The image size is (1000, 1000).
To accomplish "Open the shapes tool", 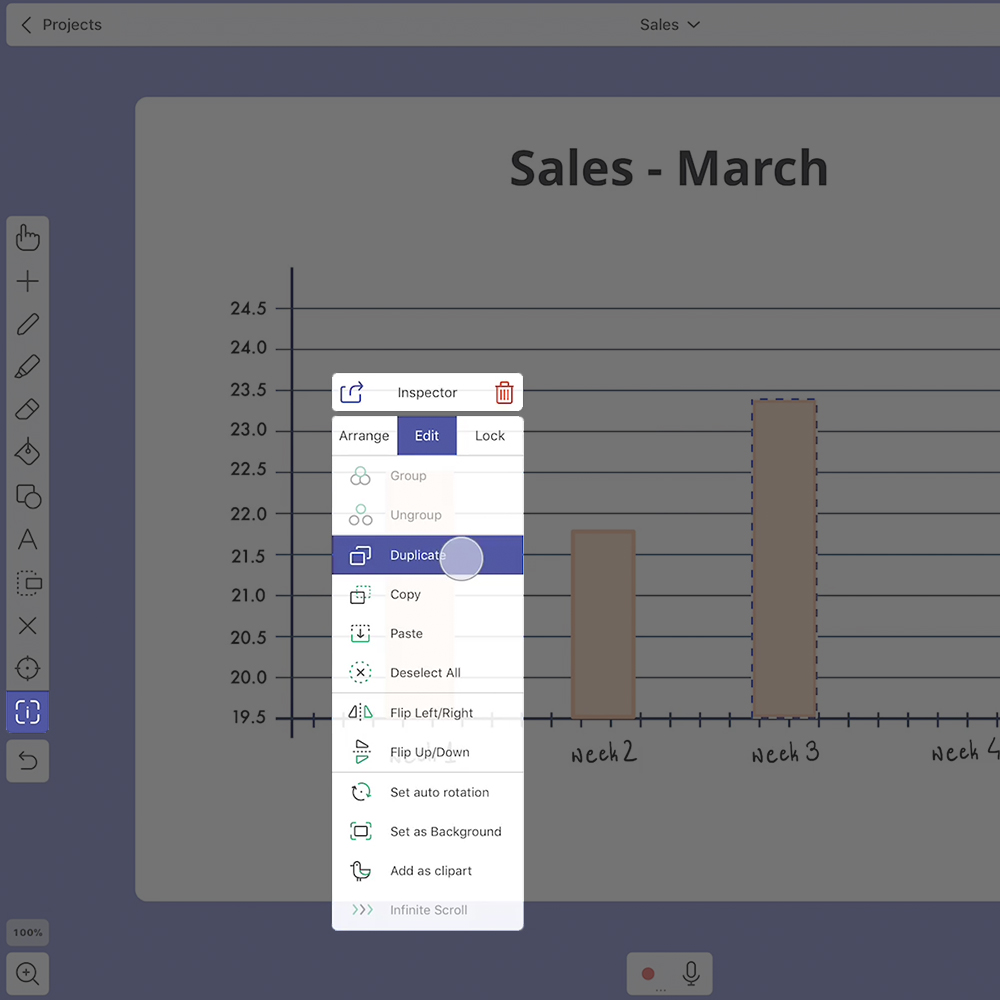I will point(28,496).
